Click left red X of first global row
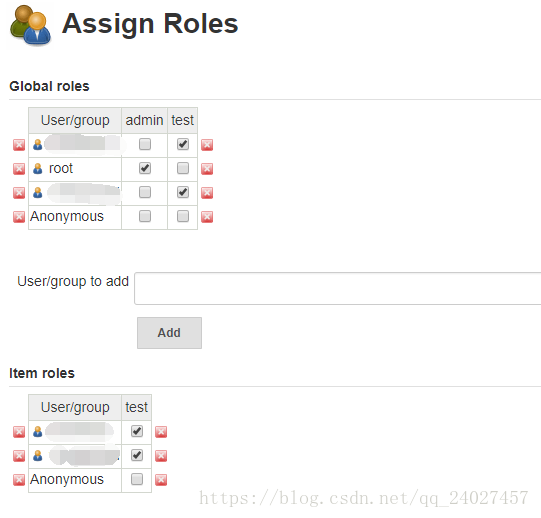 (19, 145)
